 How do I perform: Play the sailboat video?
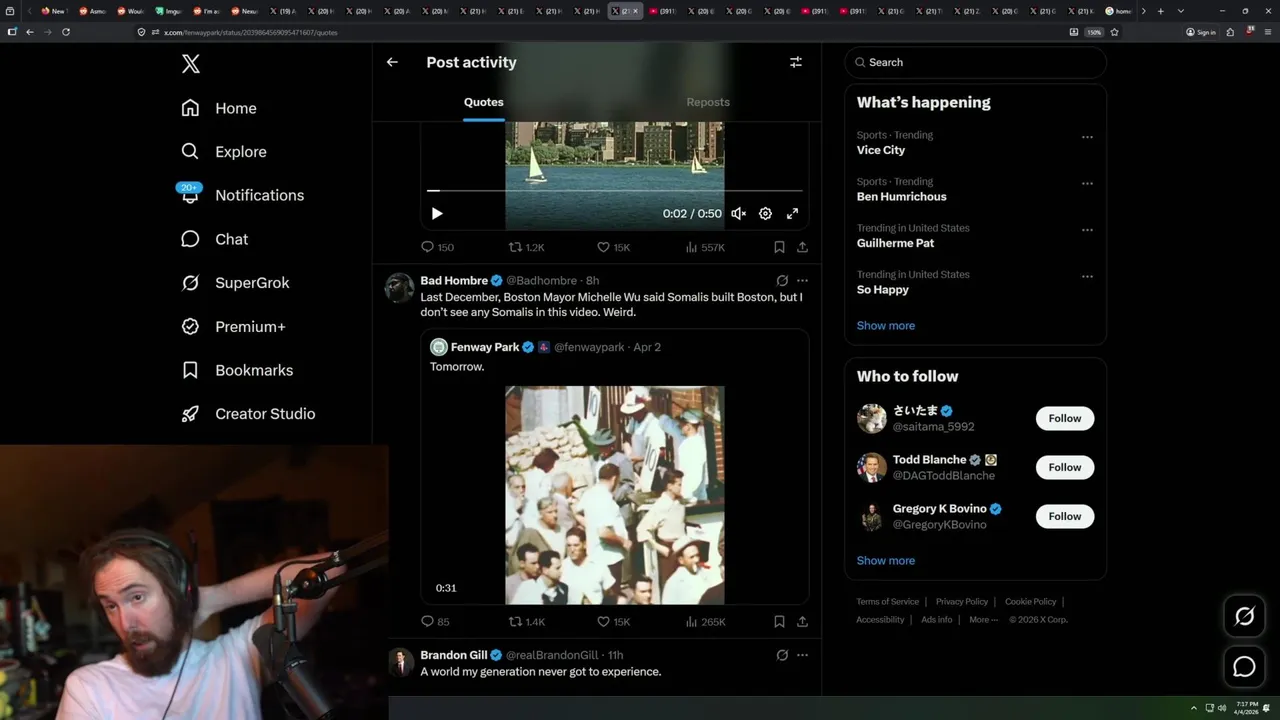(x=437, y=213)
